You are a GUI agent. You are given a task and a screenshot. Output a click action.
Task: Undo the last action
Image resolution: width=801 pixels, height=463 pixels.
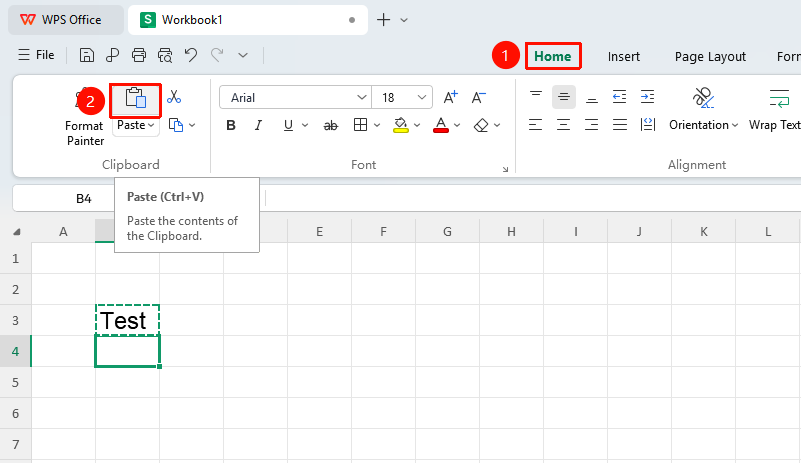coord(191,55)
